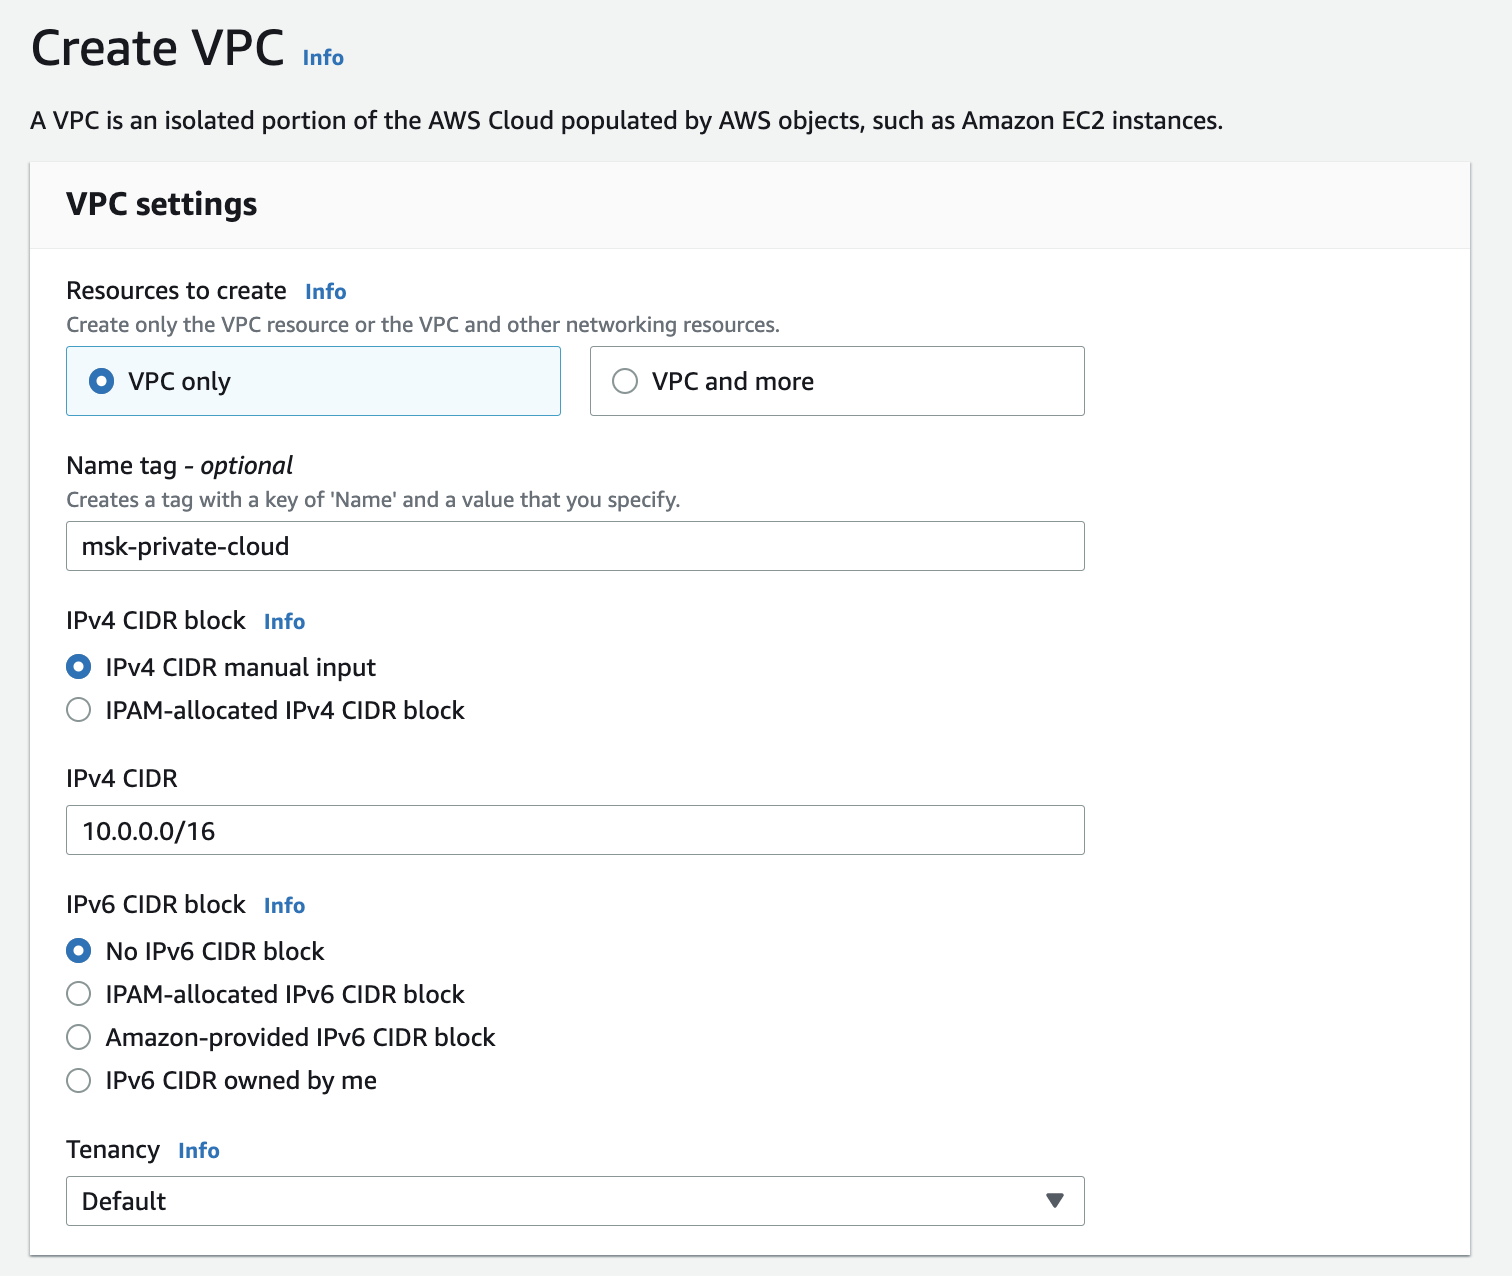
Task: Click the Name tag - optional label
Action: coord(180,466)
